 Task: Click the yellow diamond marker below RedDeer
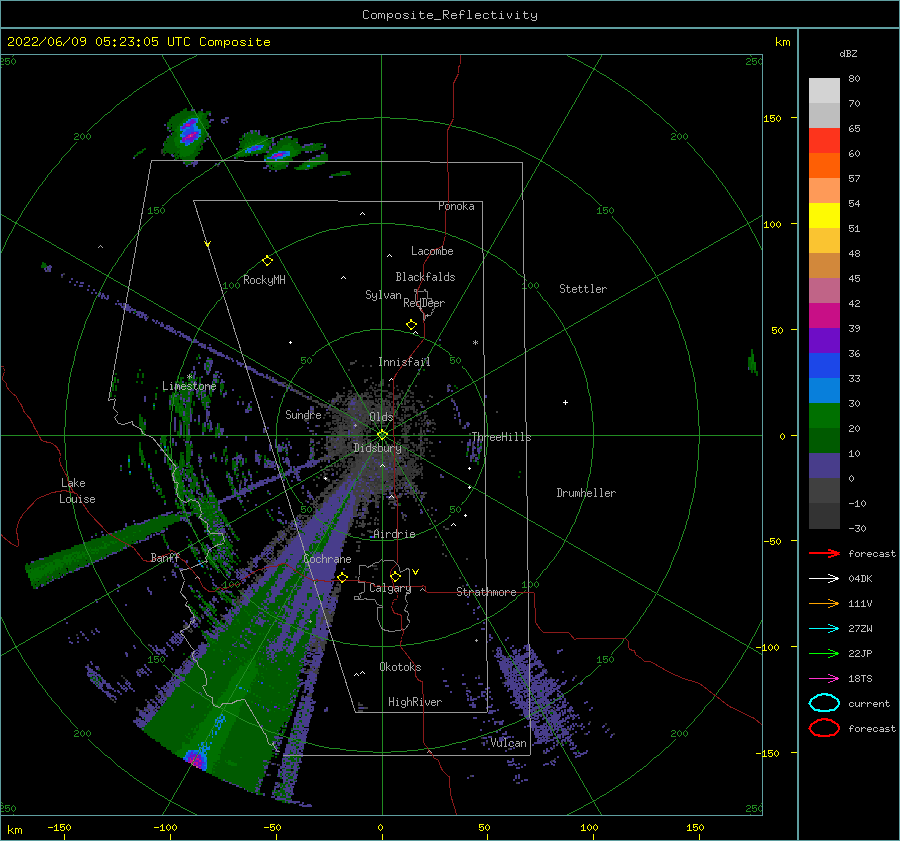point(411,325)
